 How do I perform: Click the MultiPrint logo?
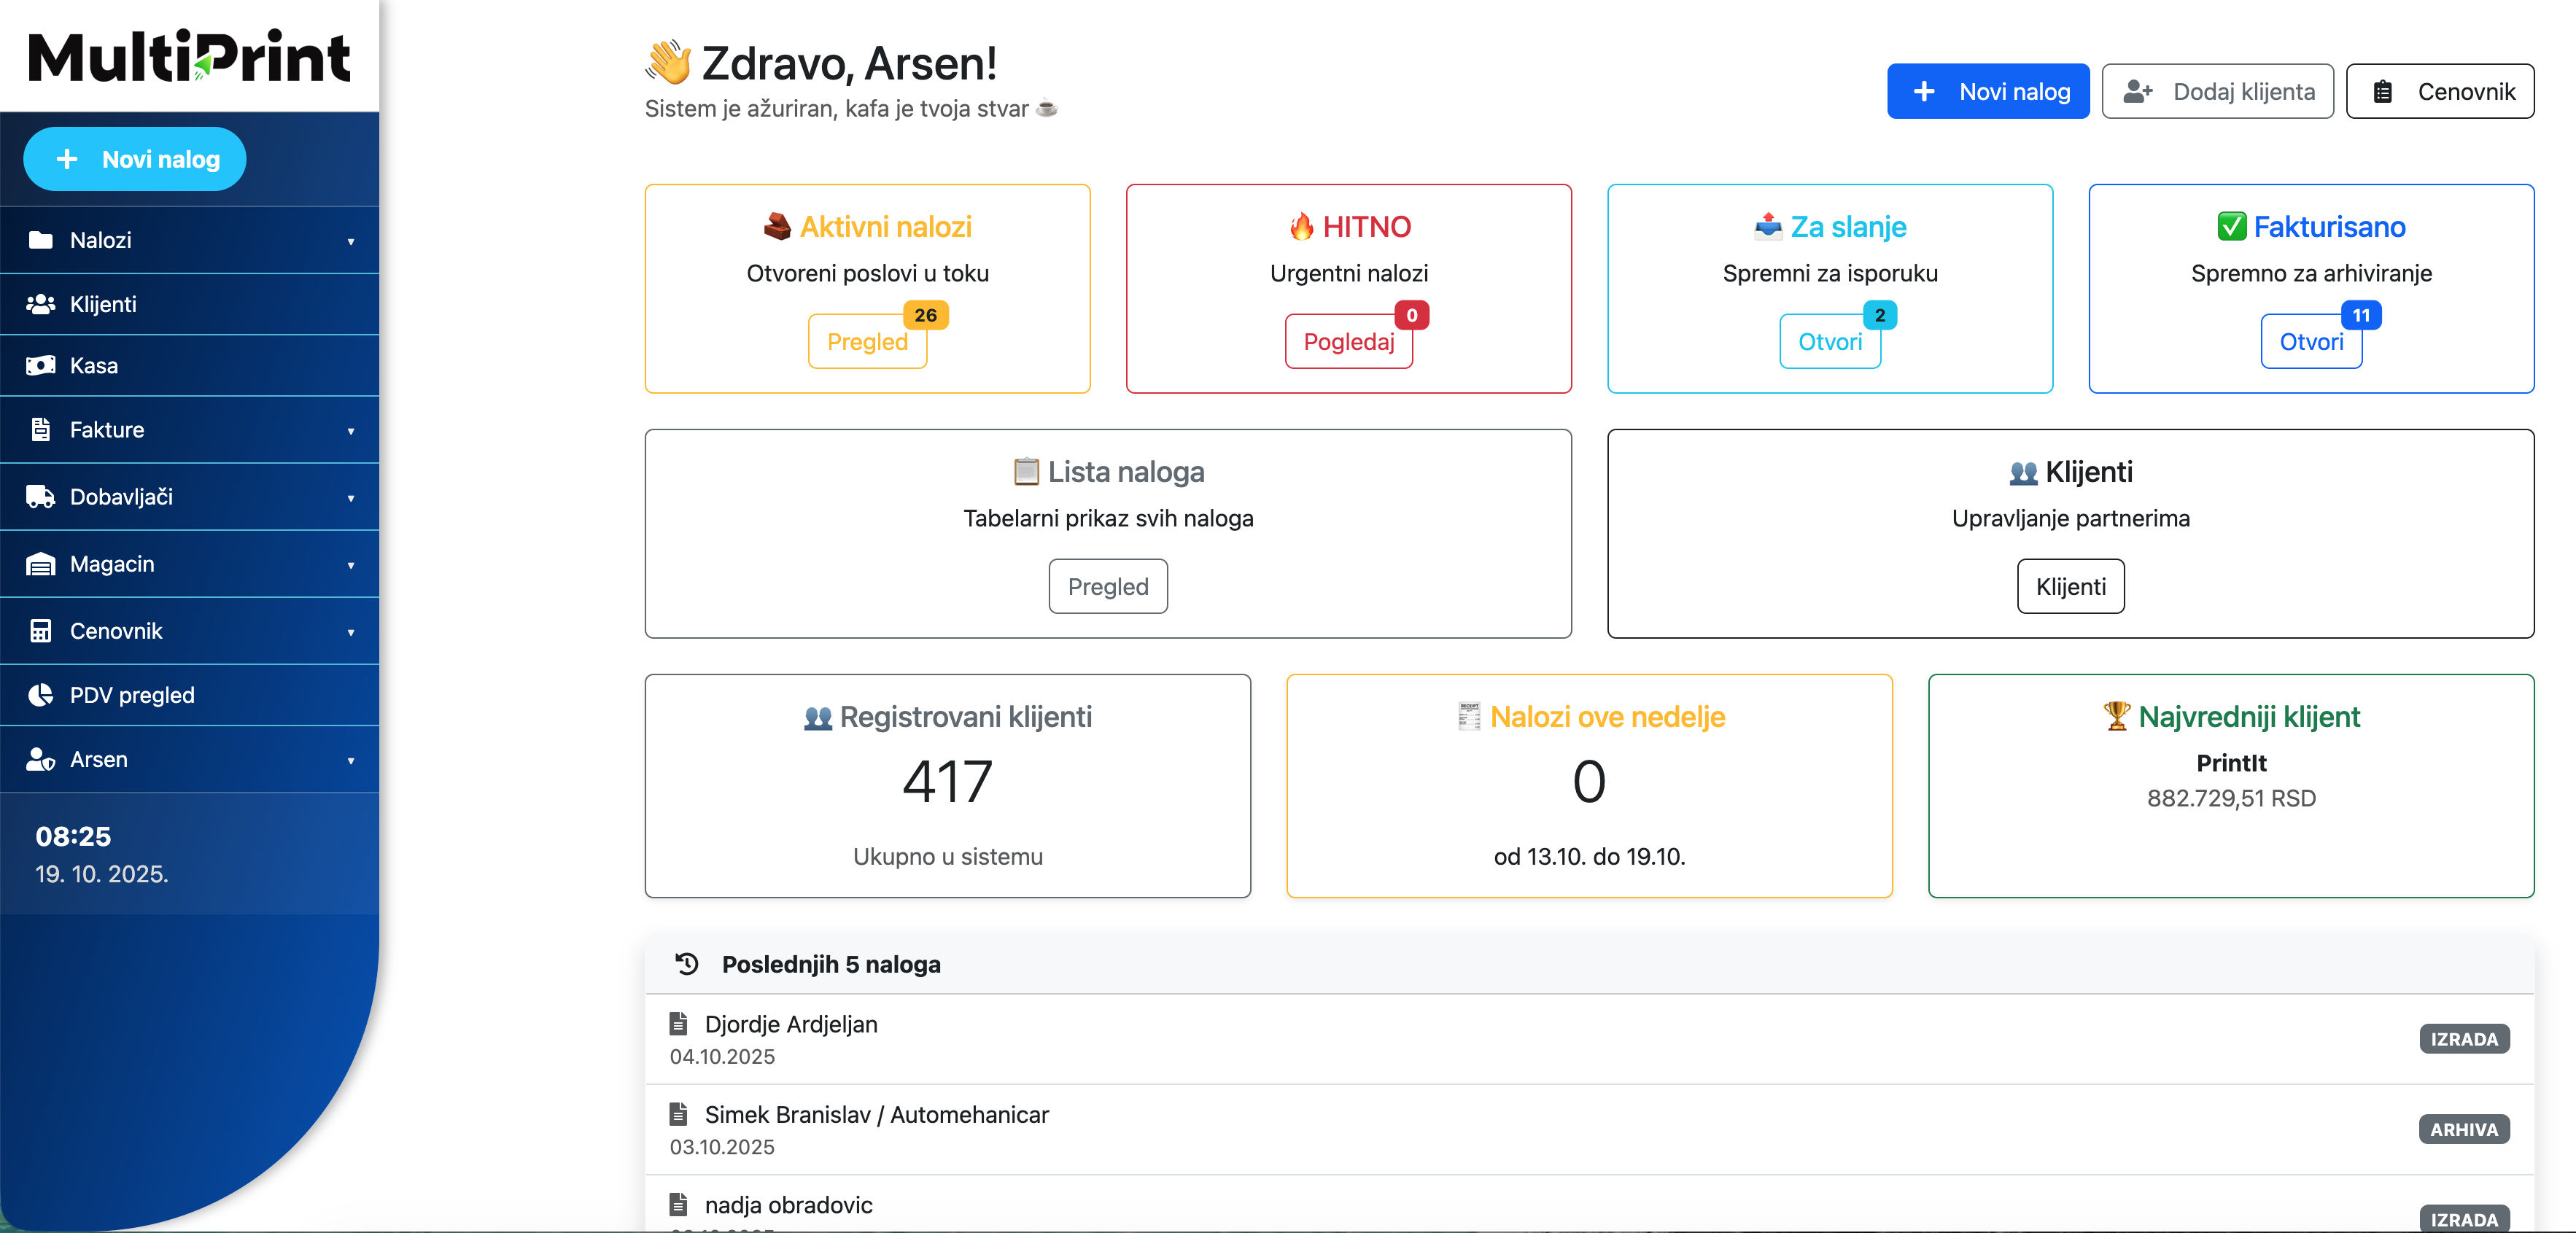189,56
